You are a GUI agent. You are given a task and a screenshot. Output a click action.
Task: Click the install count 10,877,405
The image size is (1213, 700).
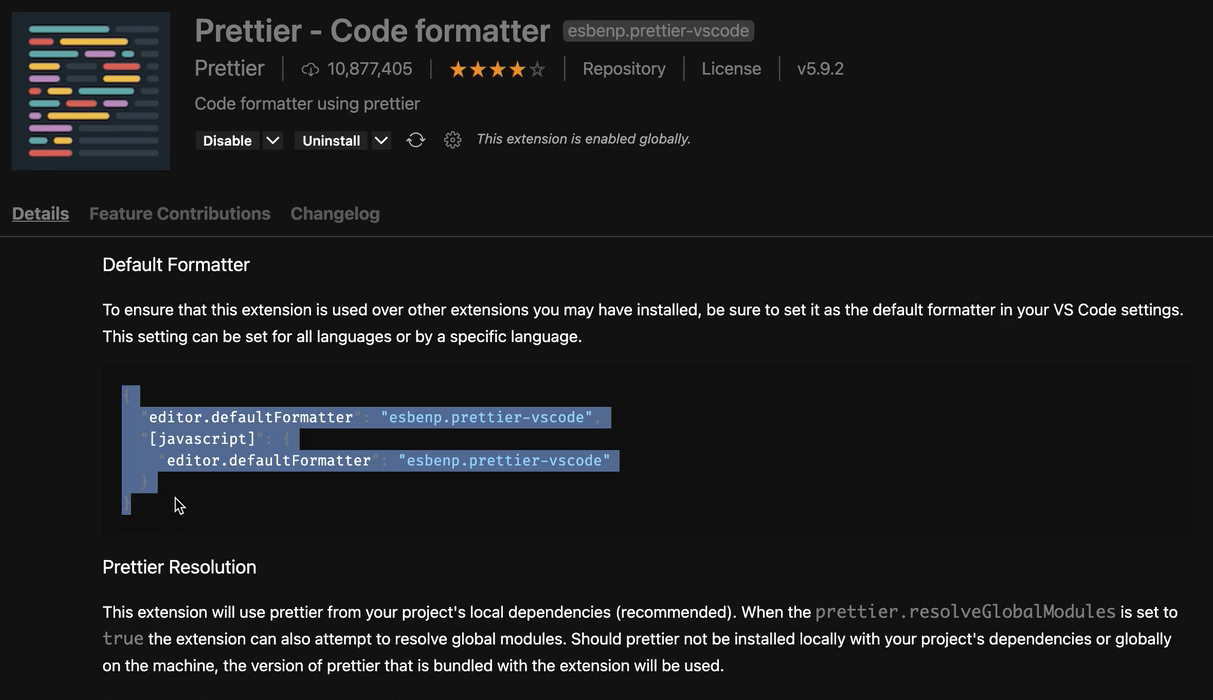pos(370,69)
